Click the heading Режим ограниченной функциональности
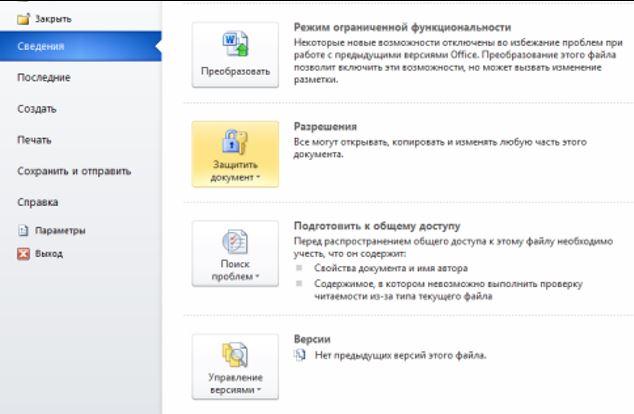The width and height of the screenshot is (634, 414). coord(402,27)
